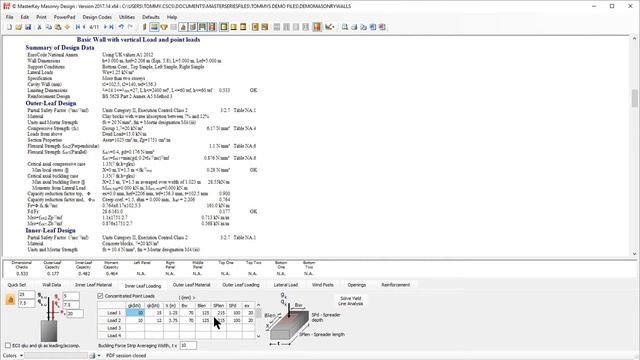Click the orange diamond icon after Paste
Screen dimensions: 640x360
pyautogui.click(x=67, y=27)
